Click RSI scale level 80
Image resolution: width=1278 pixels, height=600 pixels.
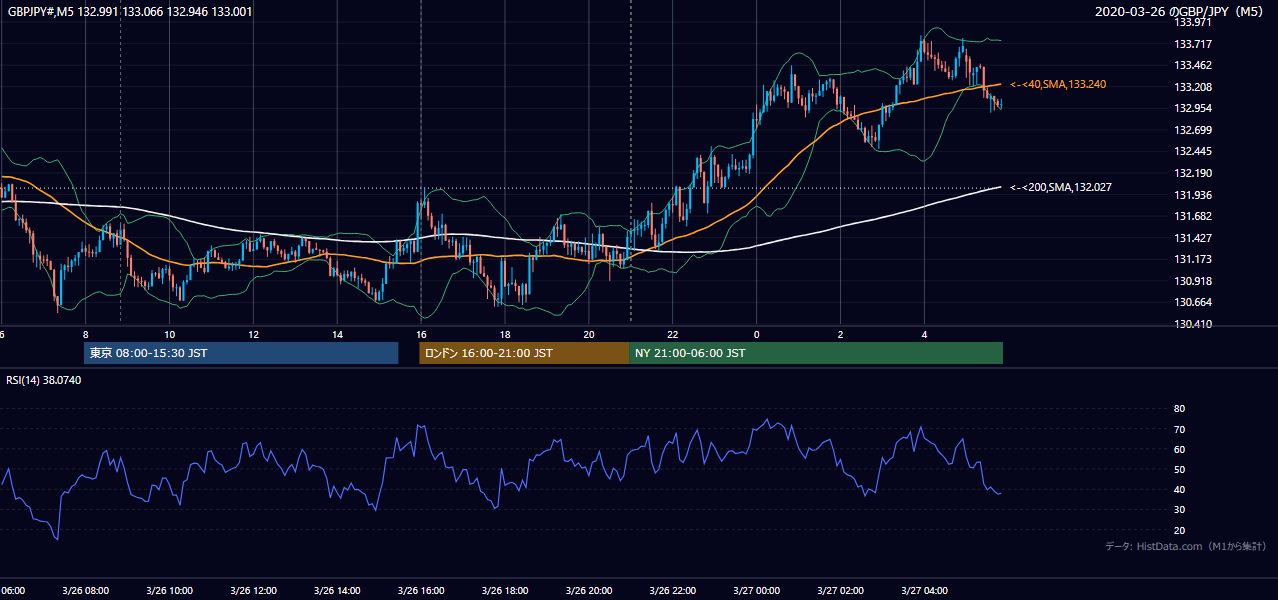point(1179,409)
